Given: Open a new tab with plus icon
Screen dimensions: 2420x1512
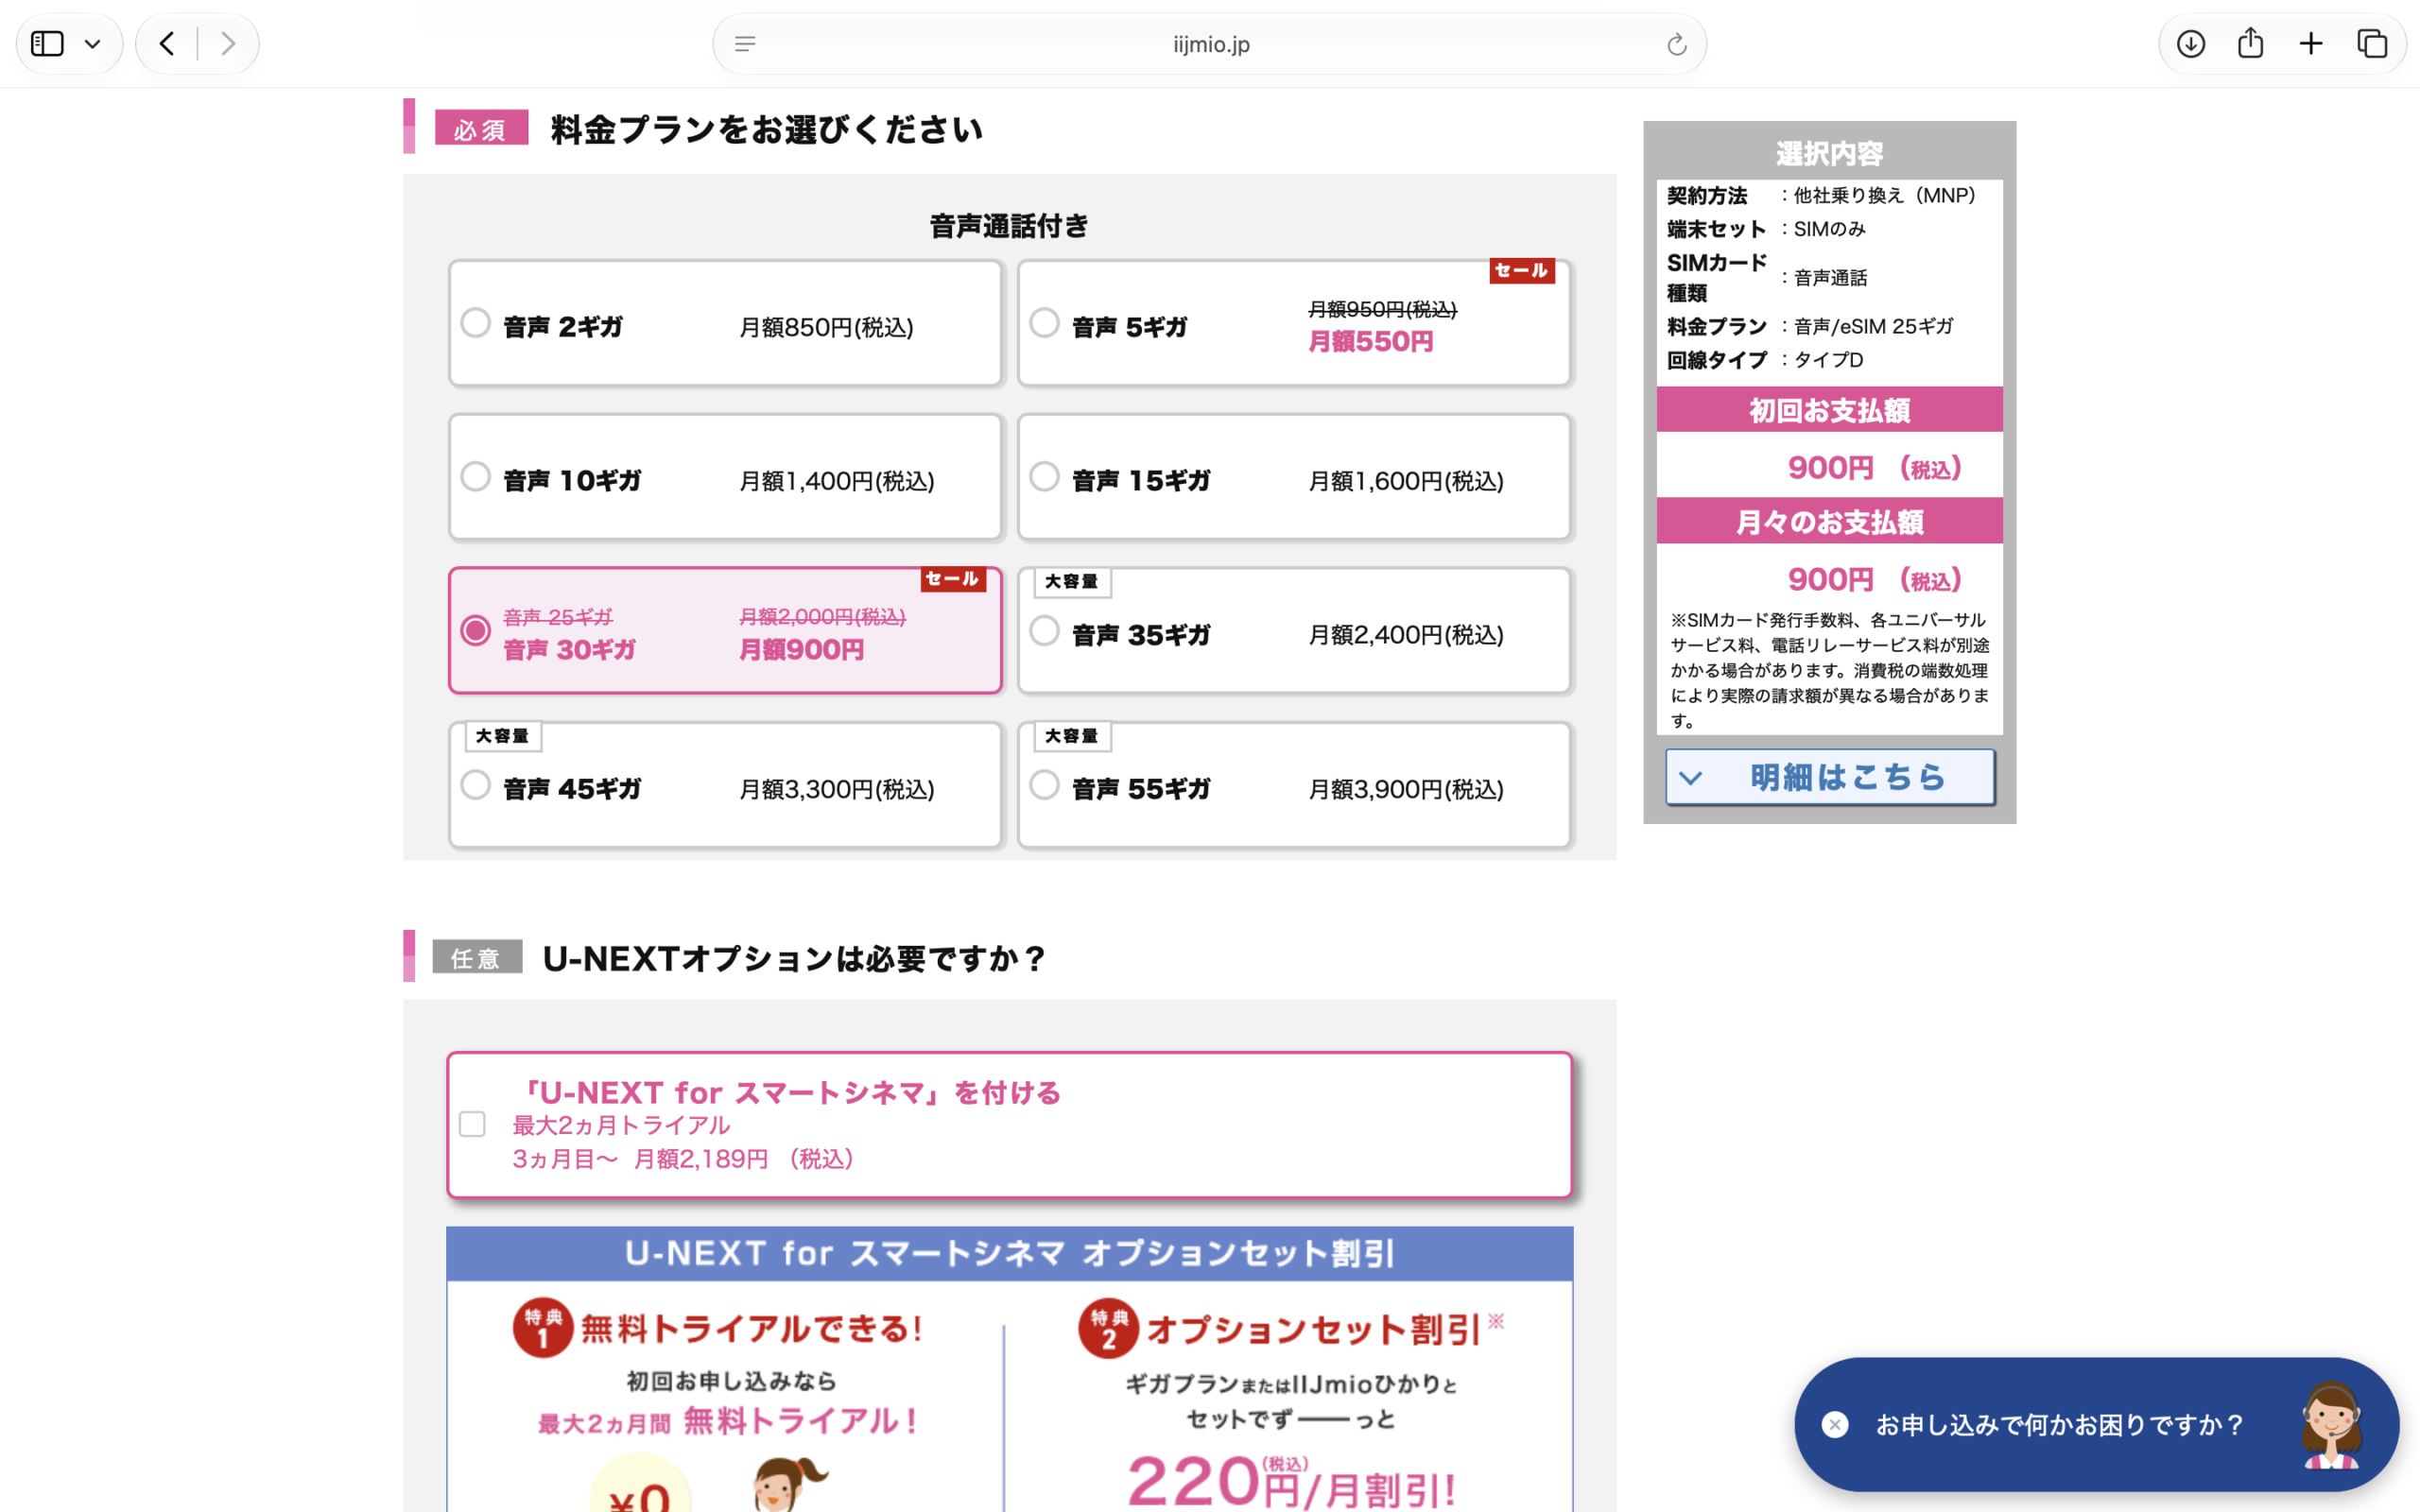Looking at the screenshot, I should 2311,44.
